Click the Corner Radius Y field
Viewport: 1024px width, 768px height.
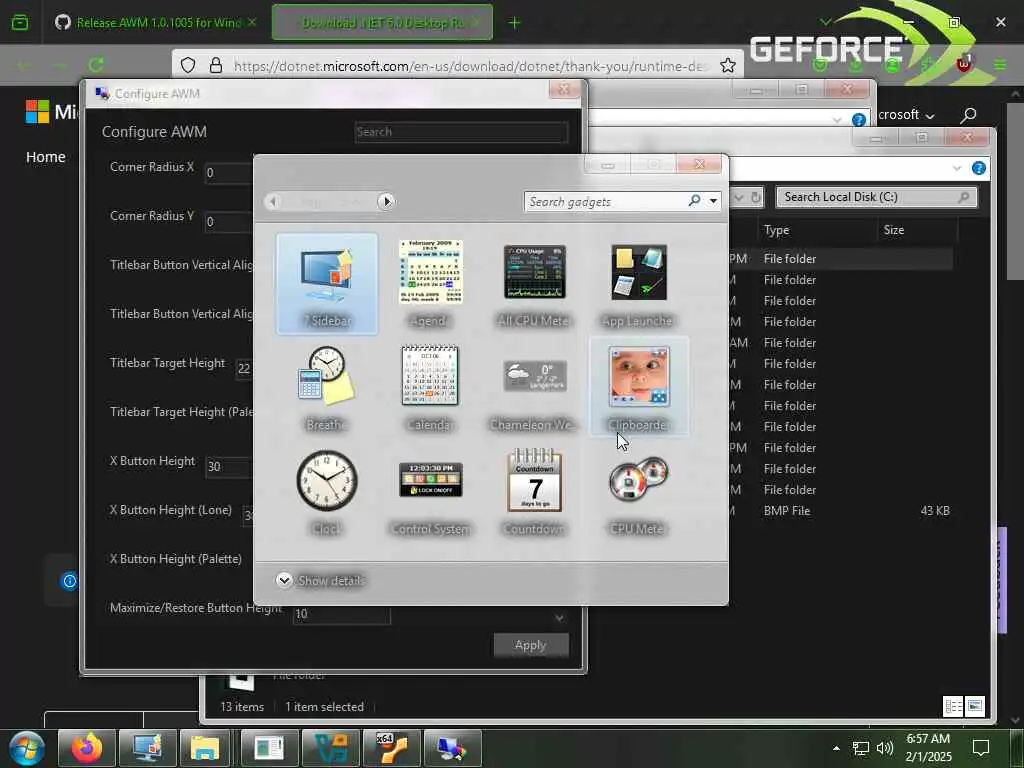tap(229, 221)
